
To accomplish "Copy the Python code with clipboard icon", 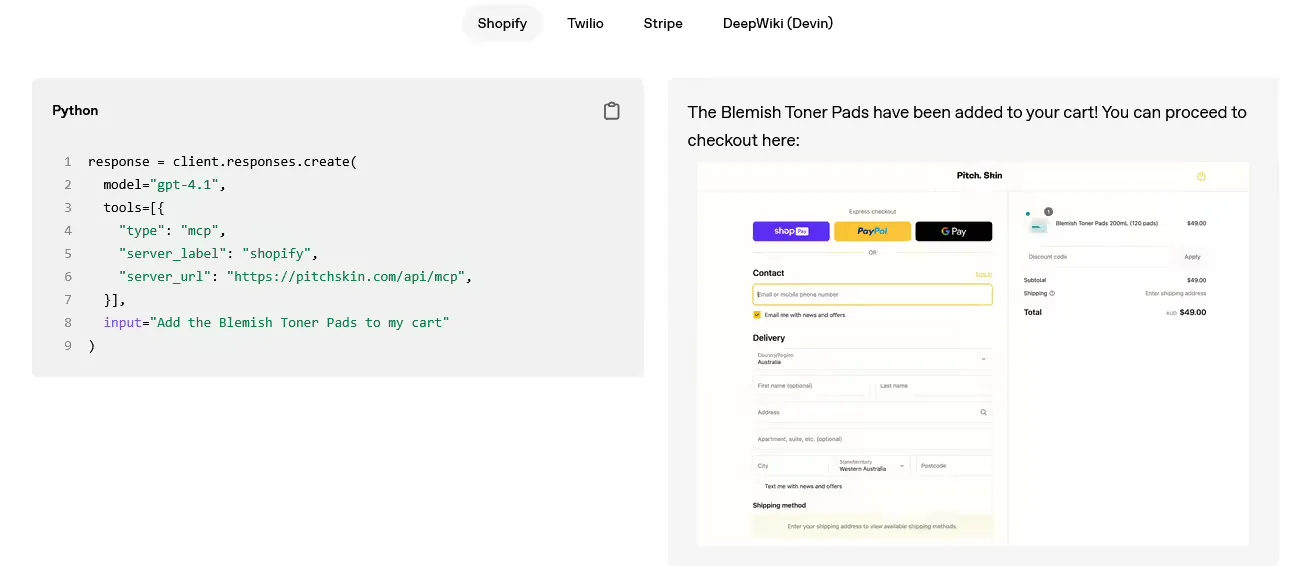I will (612, 111).
